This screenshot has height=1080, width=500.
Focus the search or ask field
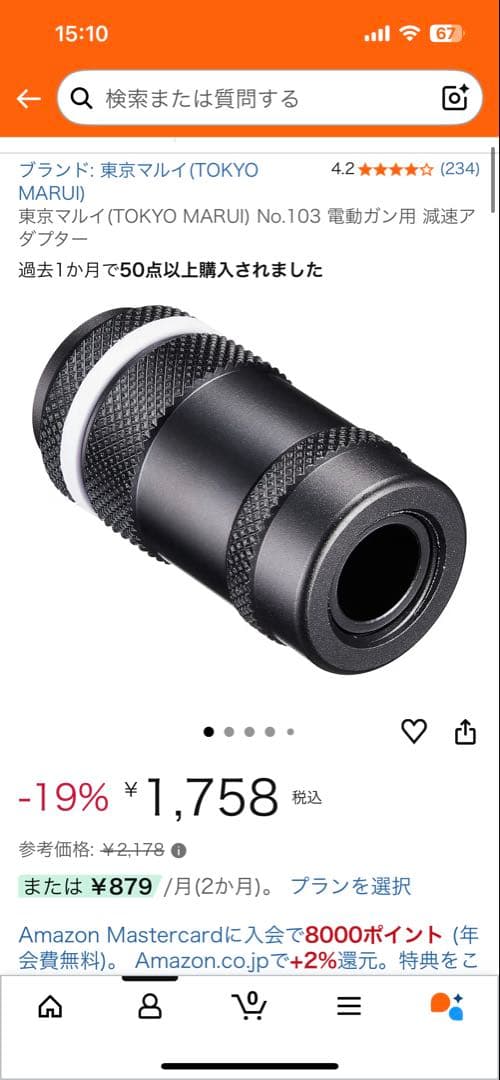269,98
